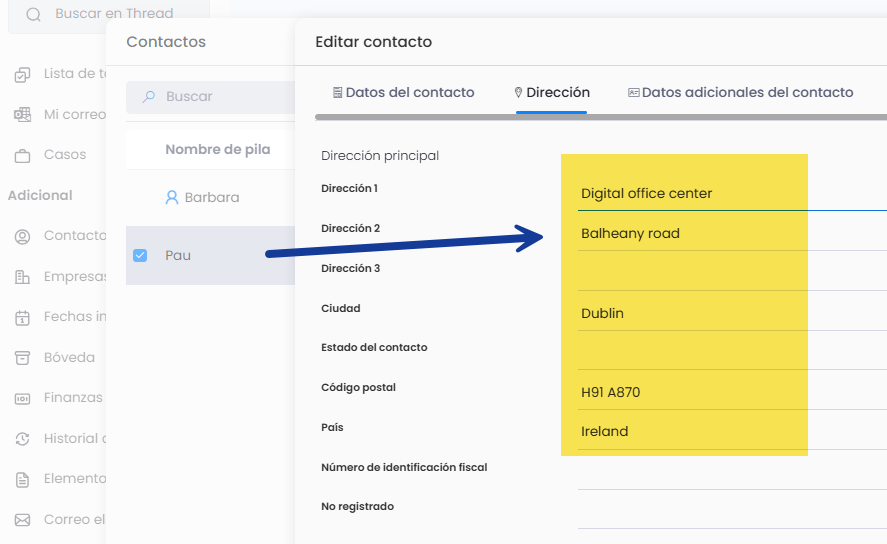Click the Buscar contacts search field
887x544 pixels.
click(x=210, y=97)
